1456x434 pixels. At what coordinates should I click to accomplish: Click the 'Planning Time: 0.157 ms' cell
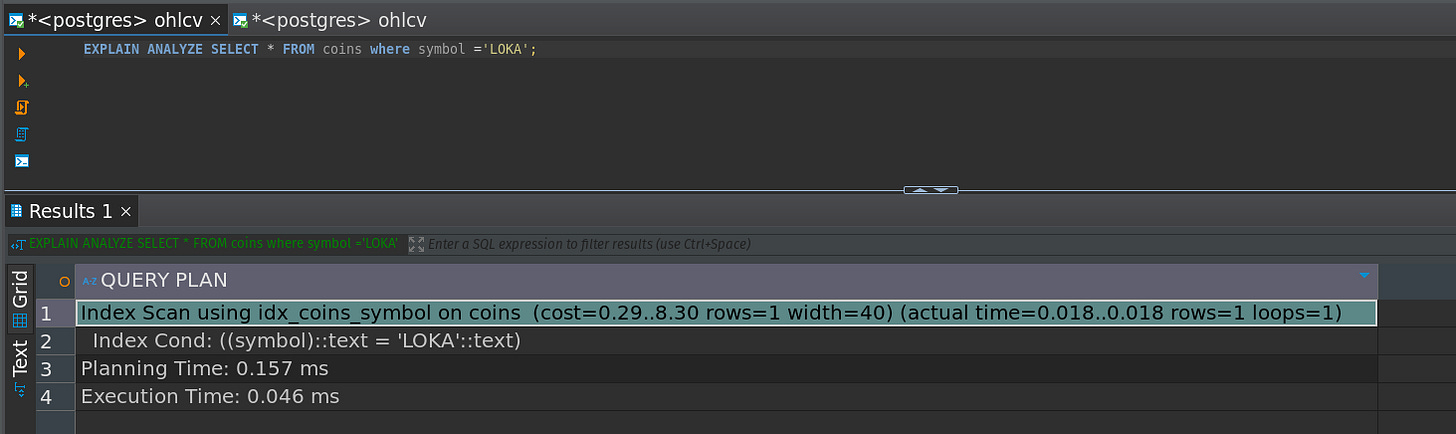[726, 369]
